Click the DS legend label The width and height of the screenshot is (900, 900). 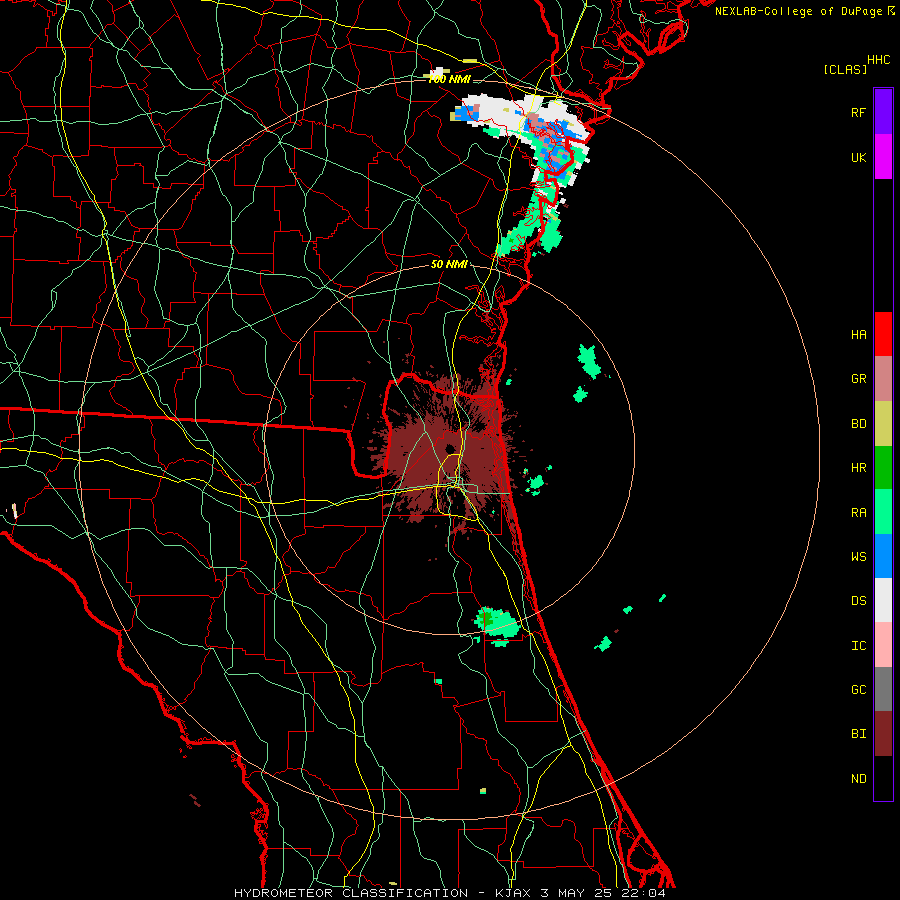(x=858, y=601)
